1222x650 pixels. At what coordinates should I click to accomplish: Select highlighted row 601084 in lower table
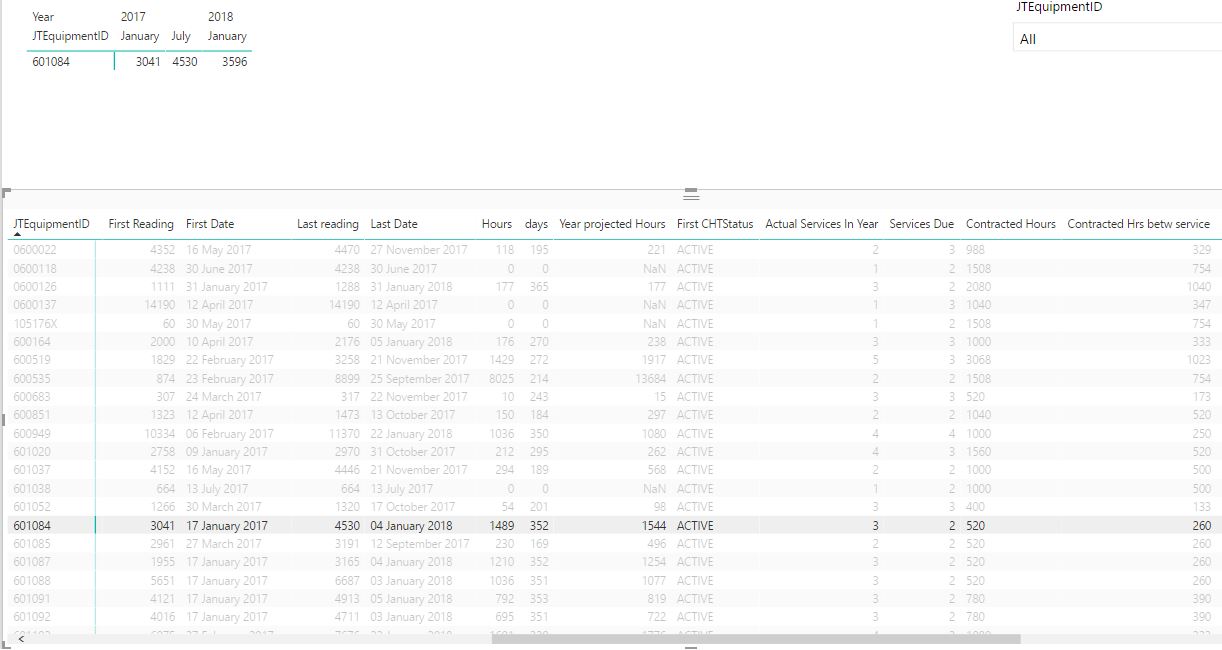click(612, 525)
